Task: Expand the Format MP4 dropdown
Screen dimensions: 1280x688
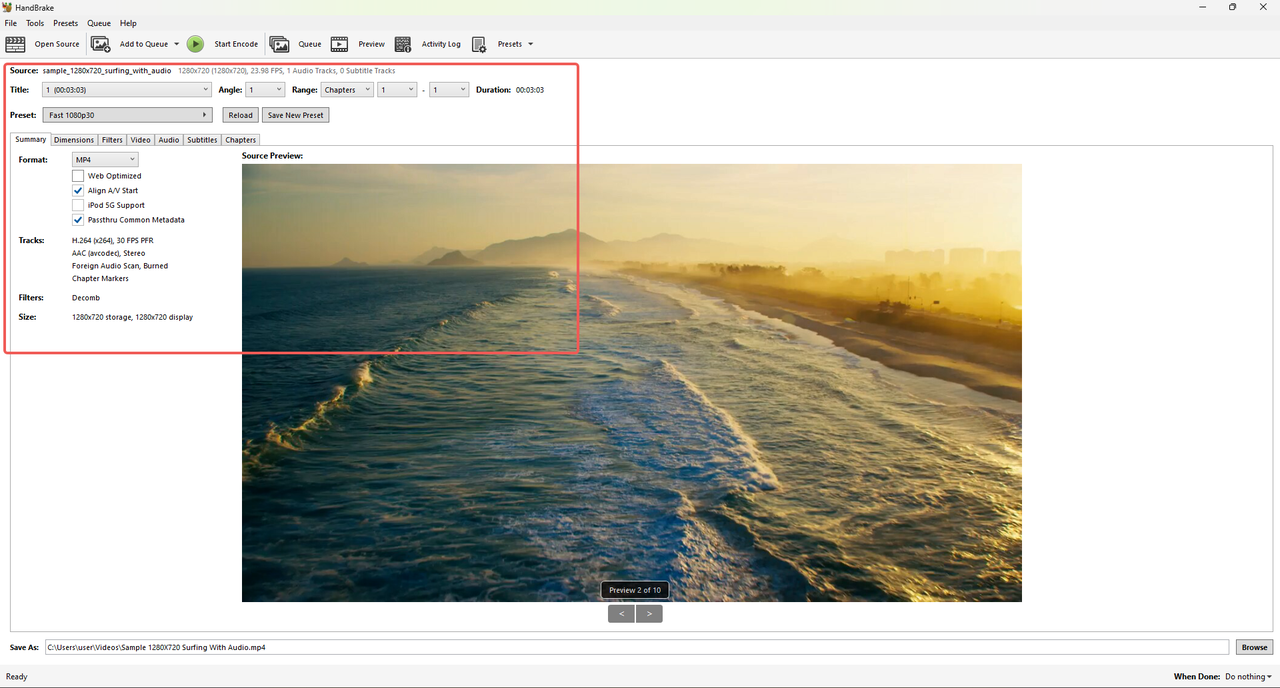Action: tap(105, 160)
